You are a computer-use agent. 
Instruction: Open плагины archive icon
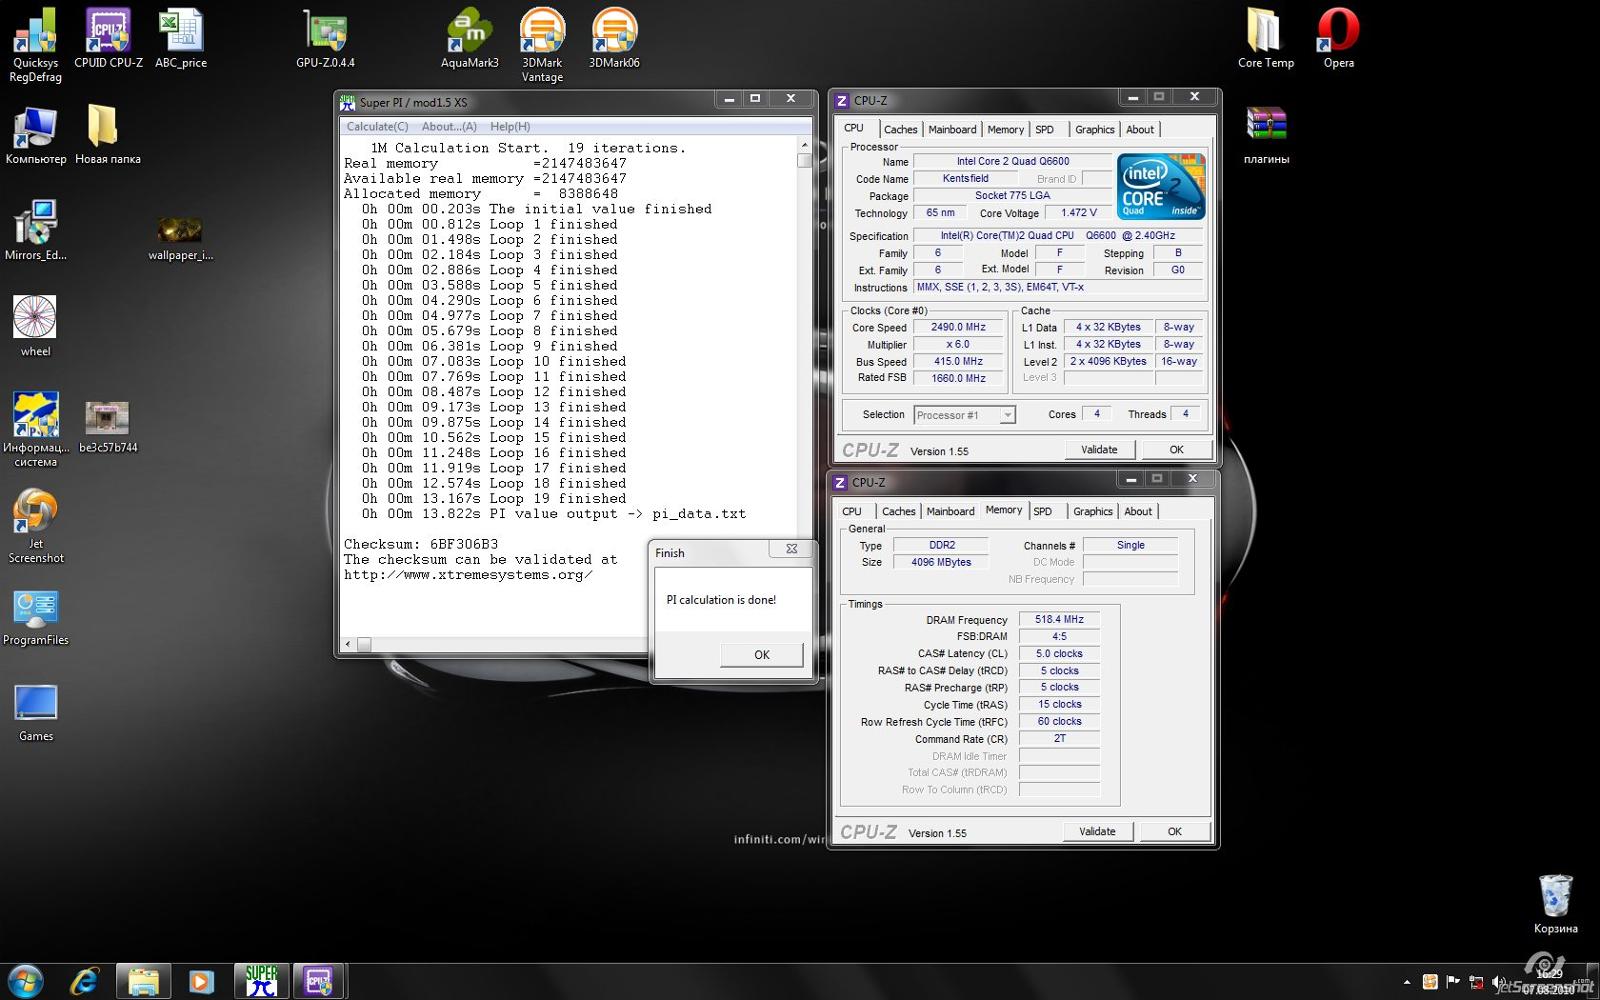(x=1266, y=134)
